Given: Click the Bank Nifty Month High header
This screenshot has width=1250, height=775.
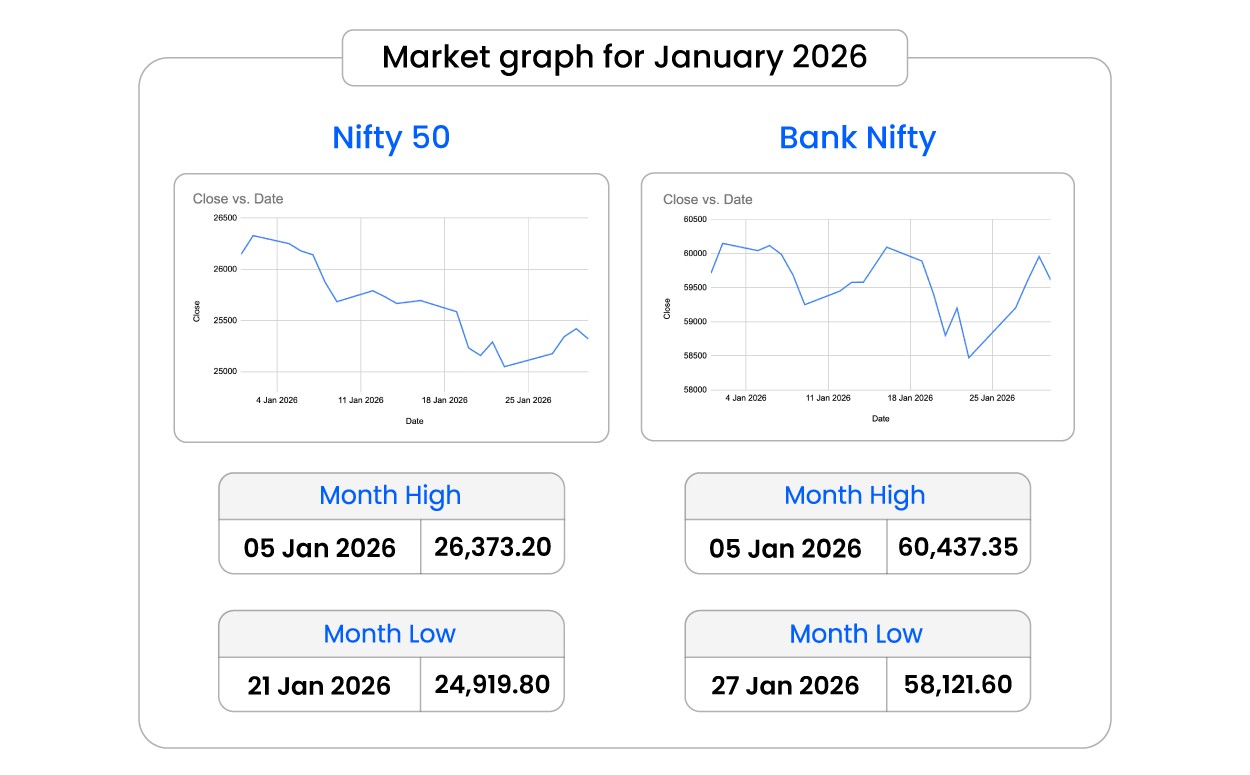Looking at the screenshot, I should click(x=855, y=496).
